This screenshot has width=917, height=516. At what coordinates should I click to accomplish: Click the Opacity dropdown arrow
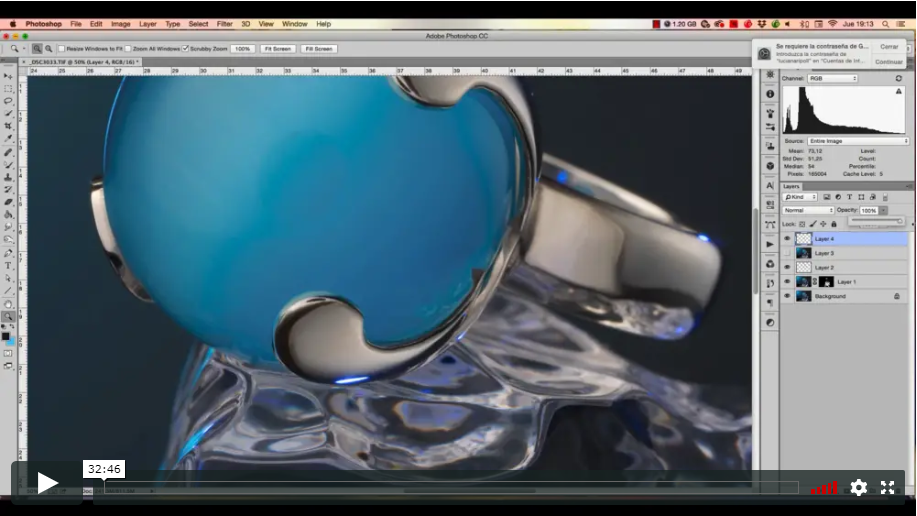click(883, 211)
